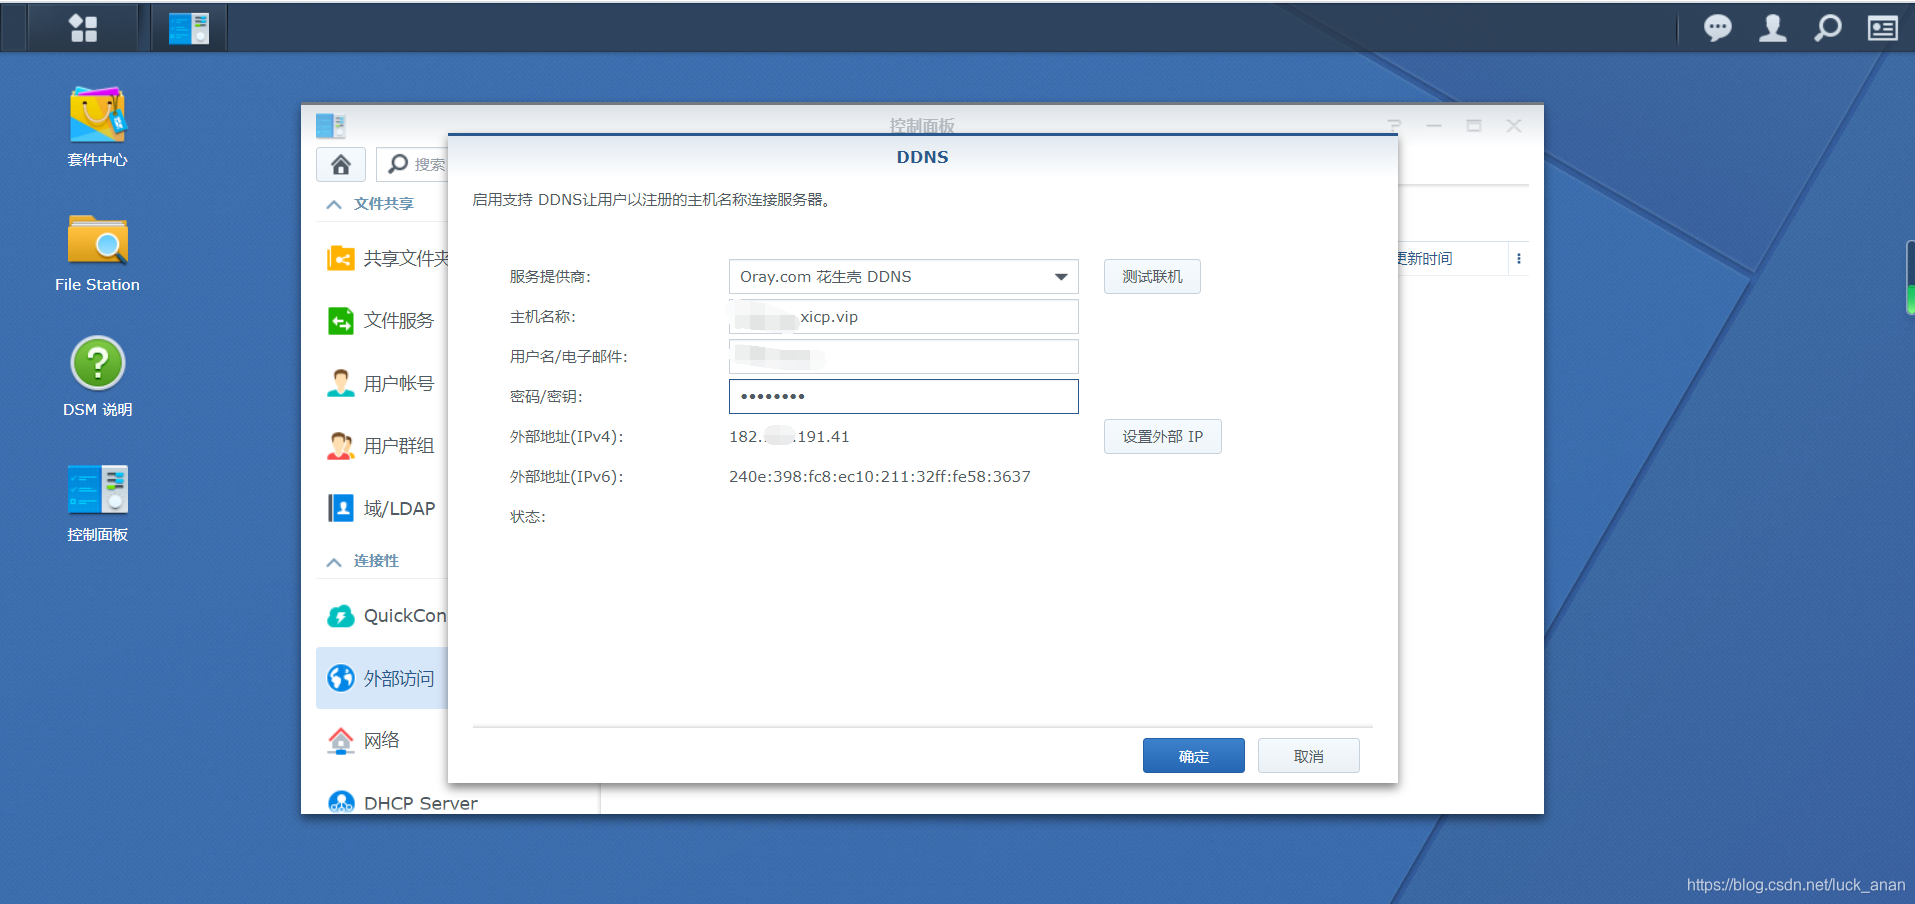Open the widgets panel icon

point(1883,28)
